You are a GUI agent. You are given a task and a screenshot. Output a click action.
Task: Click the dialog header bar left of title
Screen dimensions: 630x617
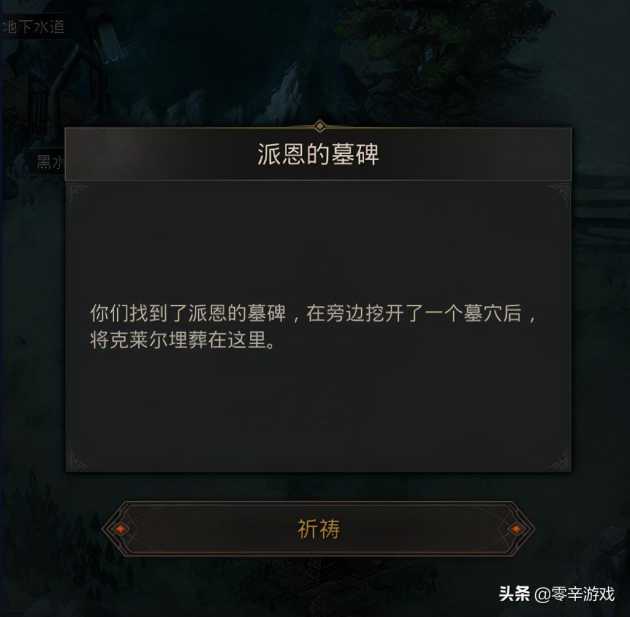pos(161,154)
